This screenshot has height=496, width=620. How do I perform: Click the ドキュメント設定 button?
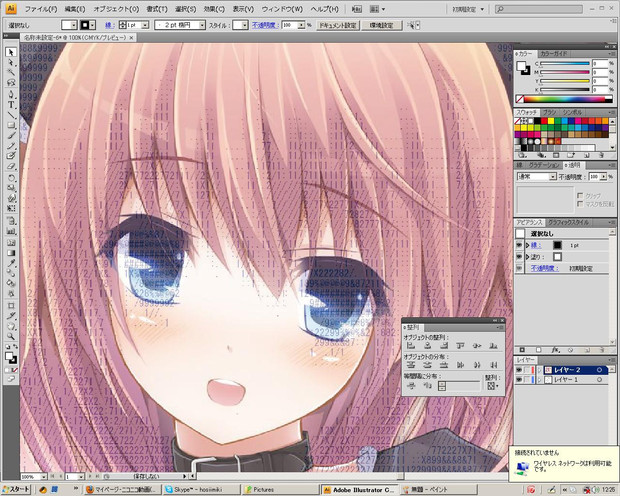(338, 25)
